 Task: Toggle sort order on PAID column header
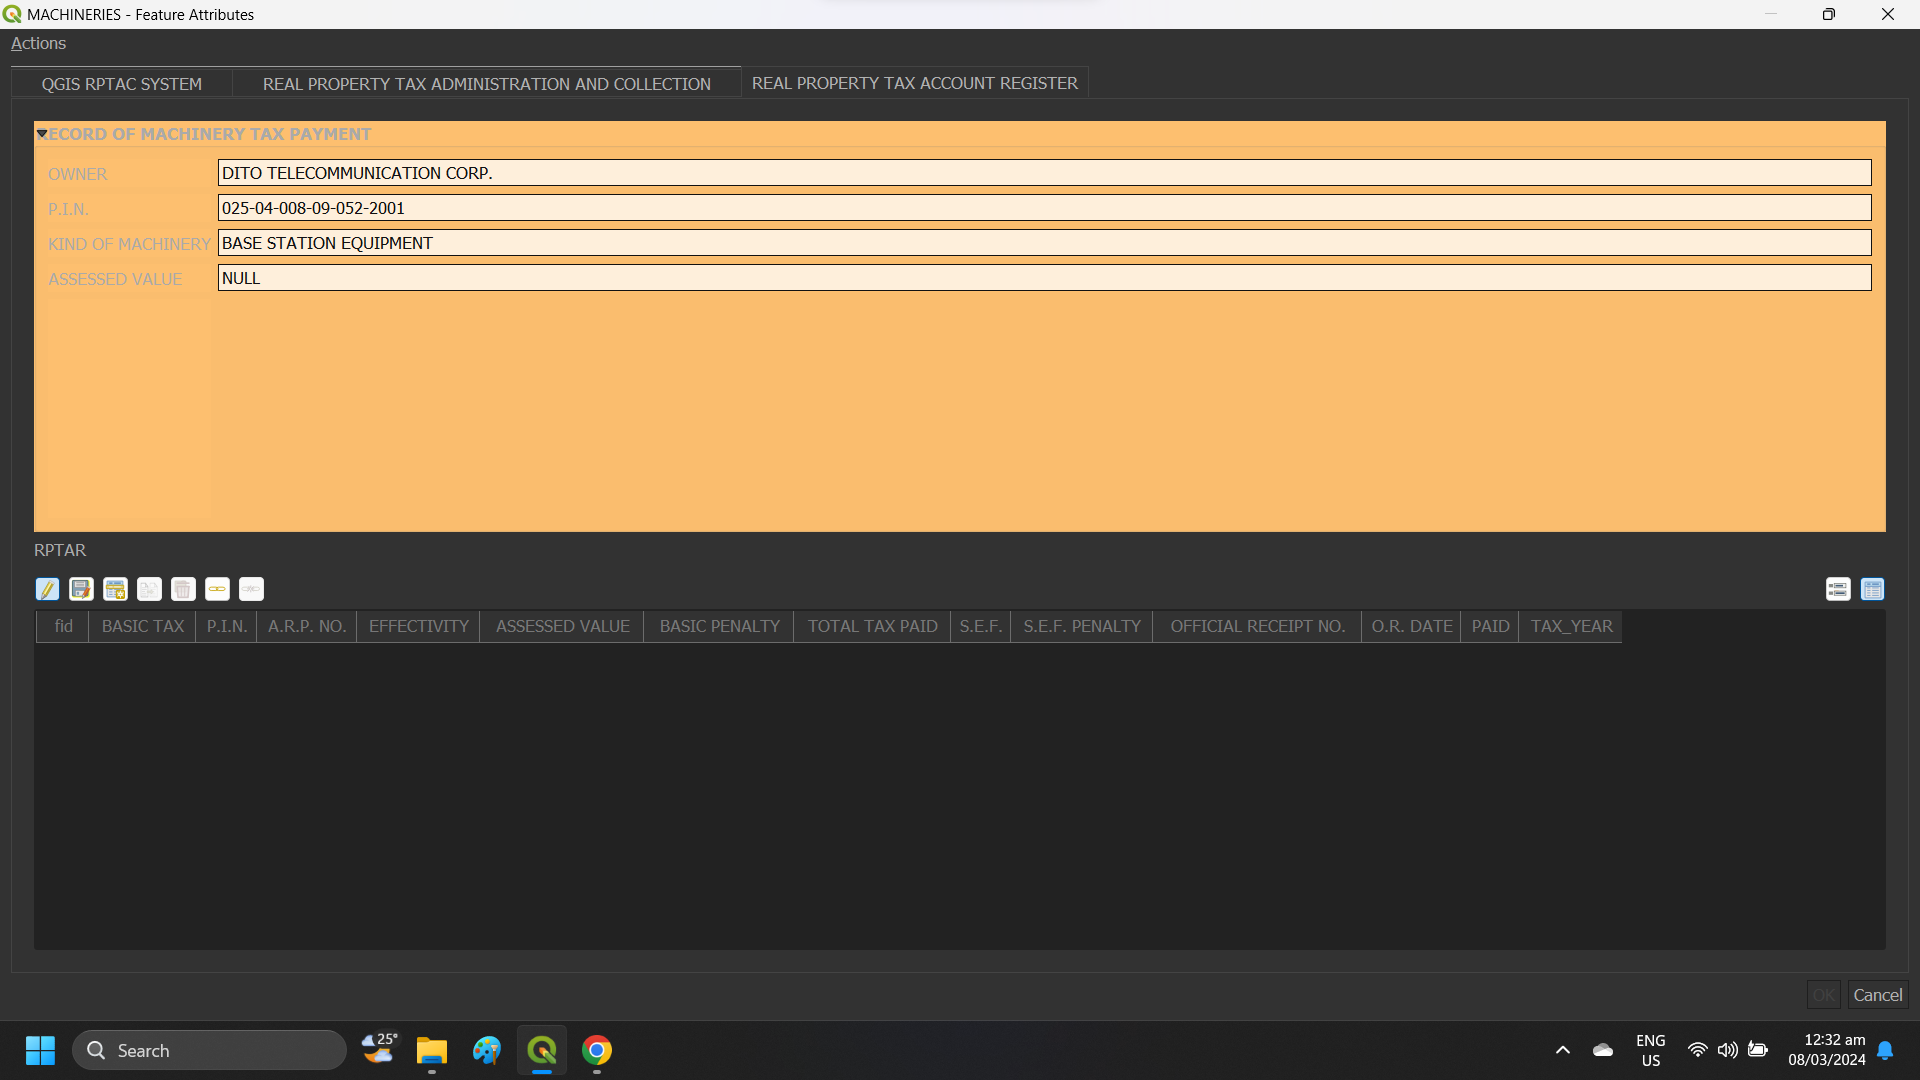pos(1489,626)
